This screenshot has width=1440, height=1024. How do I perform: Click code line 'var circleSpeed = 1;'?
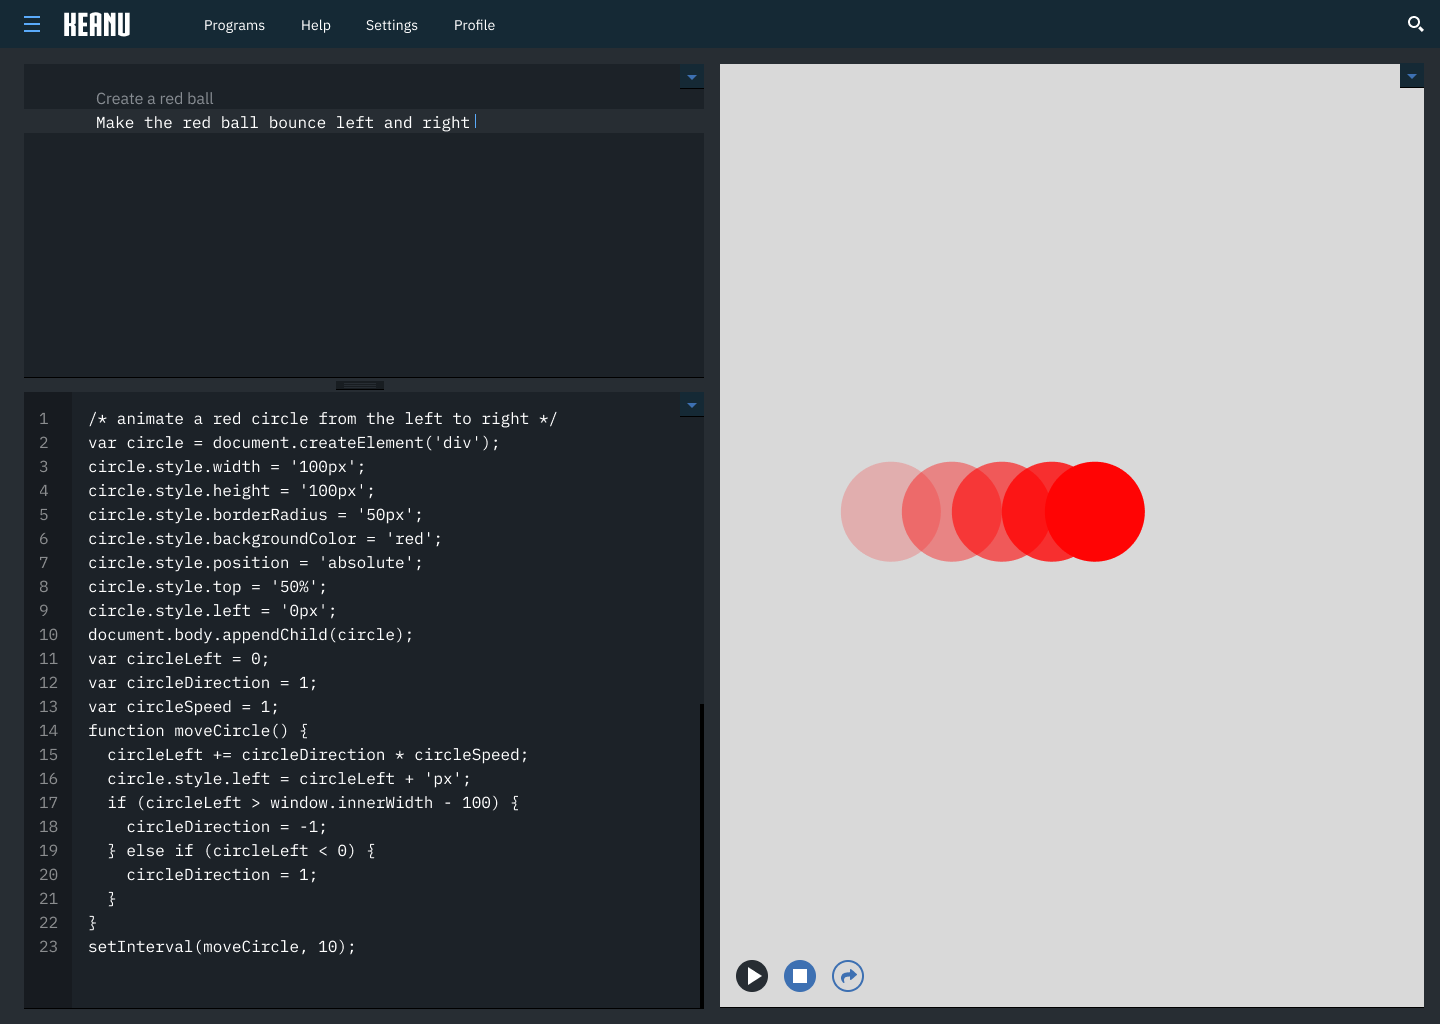[x=183, y=707]
